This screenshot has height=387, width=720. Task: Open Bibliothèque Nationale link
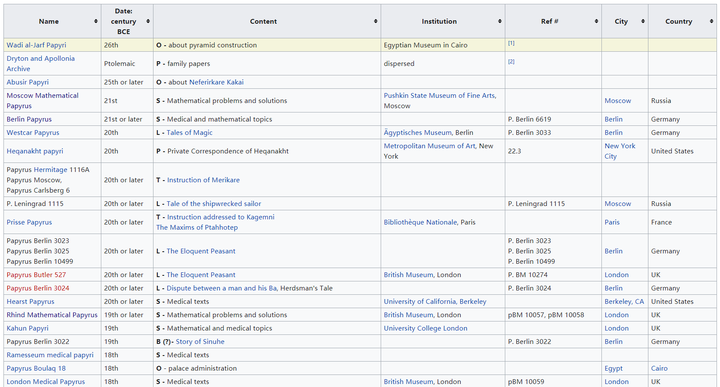pyautogui.click(x=420, y=222)
